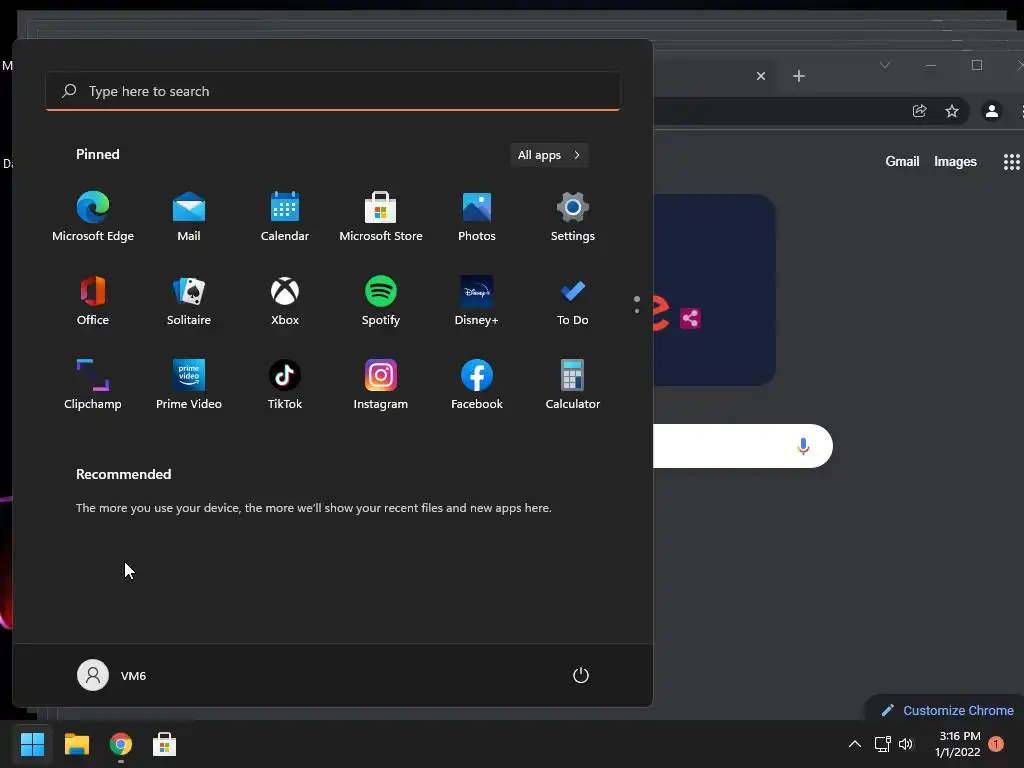Bookmark this page with the star icon

pos(952,111)
